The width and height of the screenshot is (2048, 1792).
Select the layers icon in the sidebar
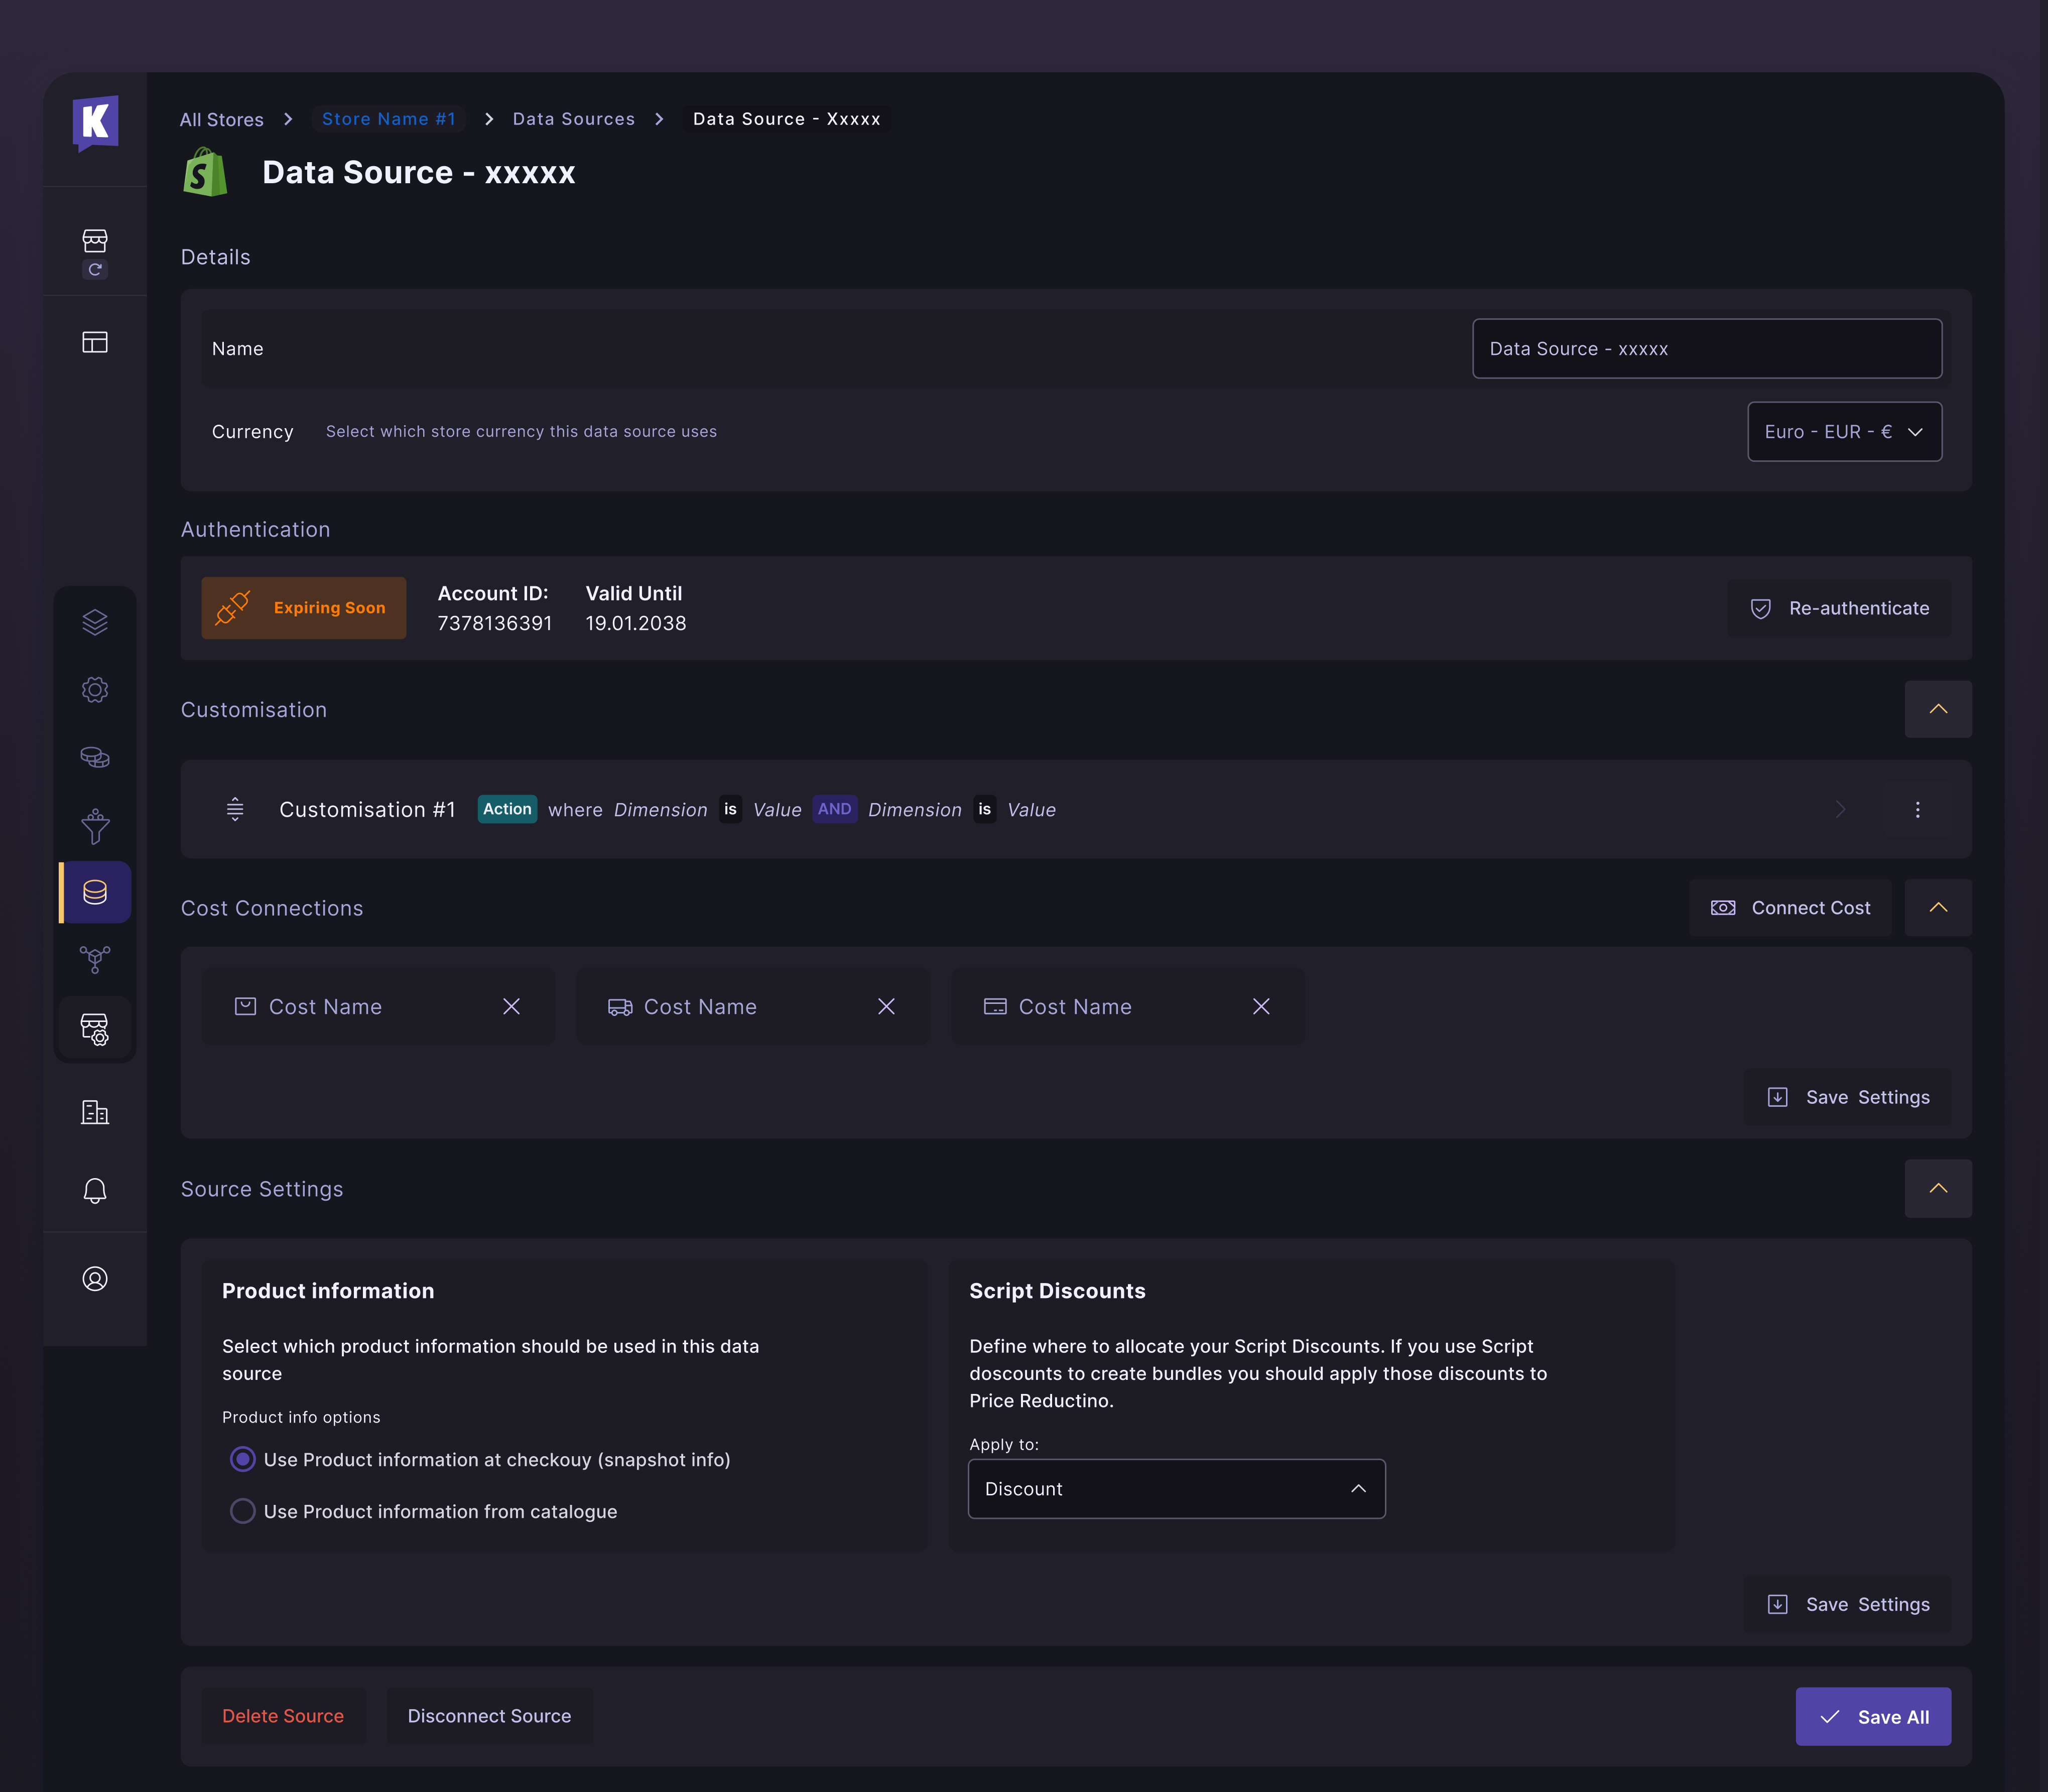click(95, 621)
